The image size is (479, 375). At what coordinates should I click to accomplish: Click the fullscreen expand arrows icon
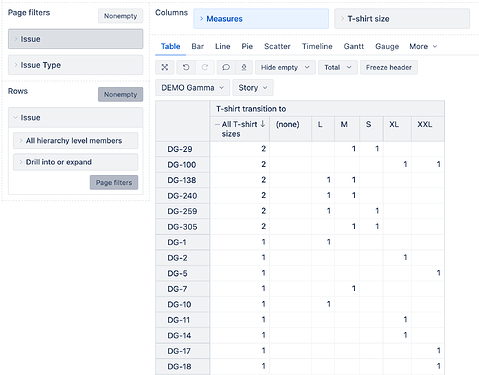point(165,67)
